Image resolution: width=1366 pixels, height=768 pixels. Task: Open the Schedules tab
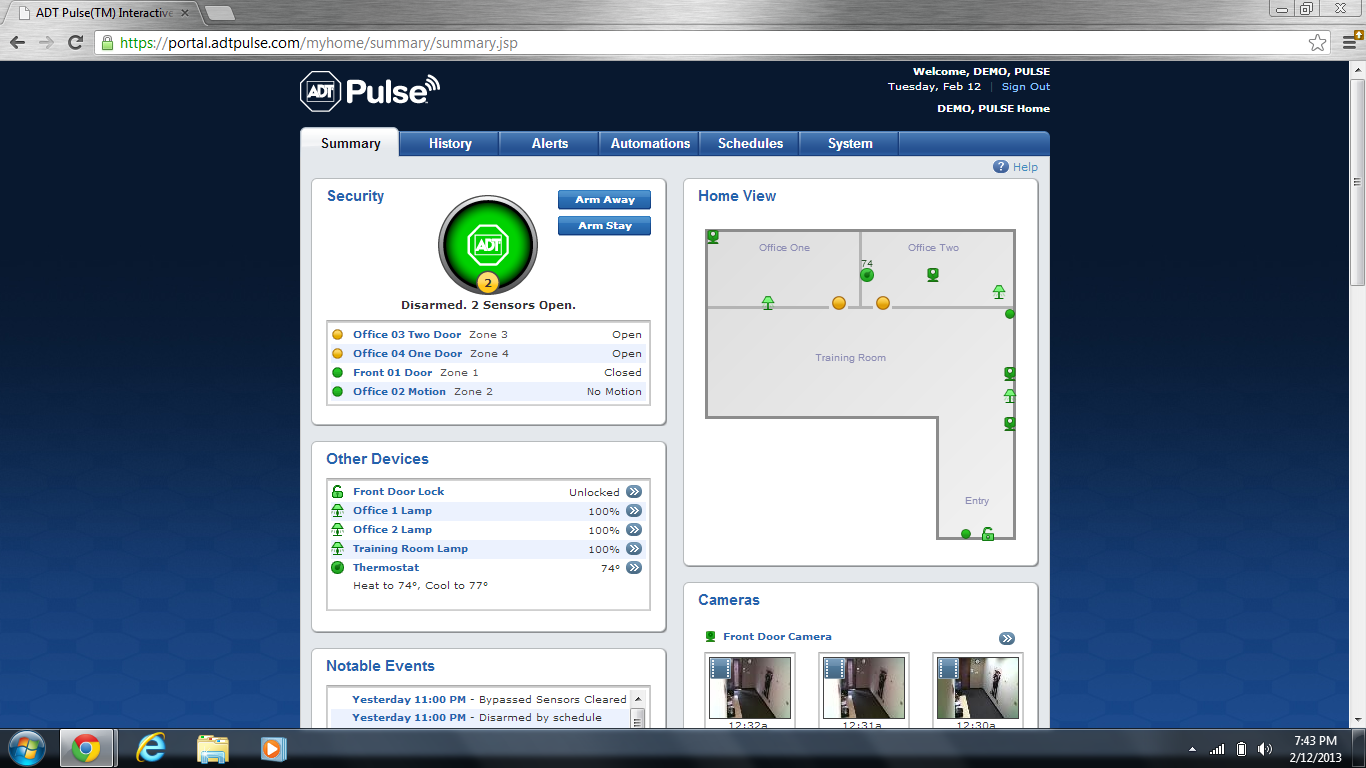click(748, 143)
